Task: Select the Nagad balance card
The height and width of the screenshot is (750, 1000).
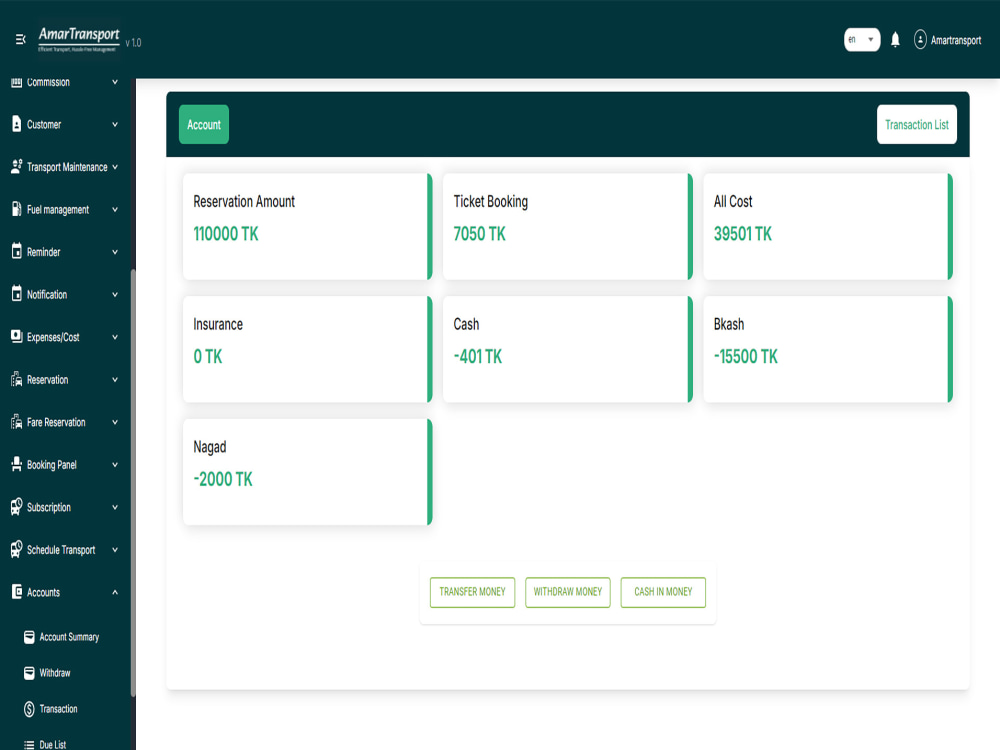Action: click(307, 472)
